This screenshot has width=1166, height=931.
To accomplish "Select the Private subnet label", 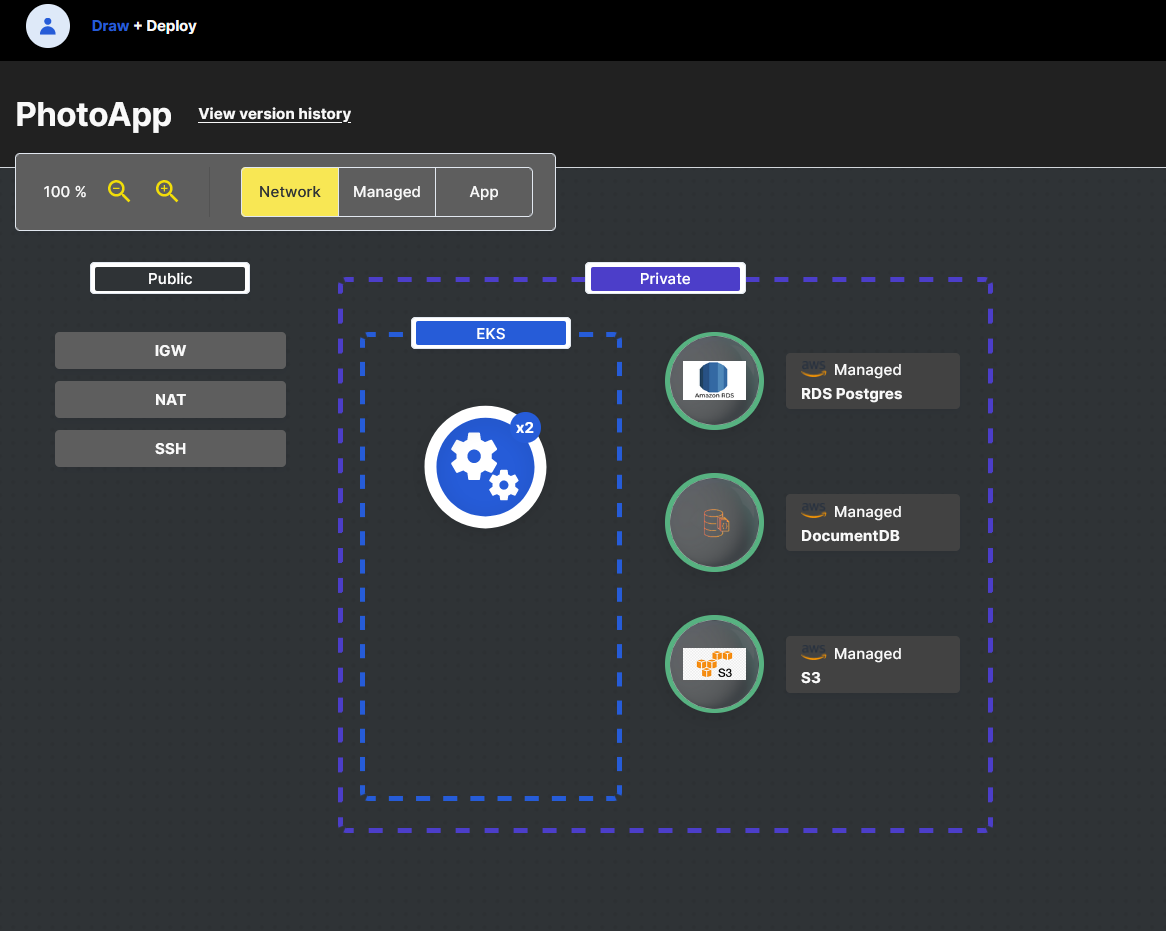I will (666, 278).
